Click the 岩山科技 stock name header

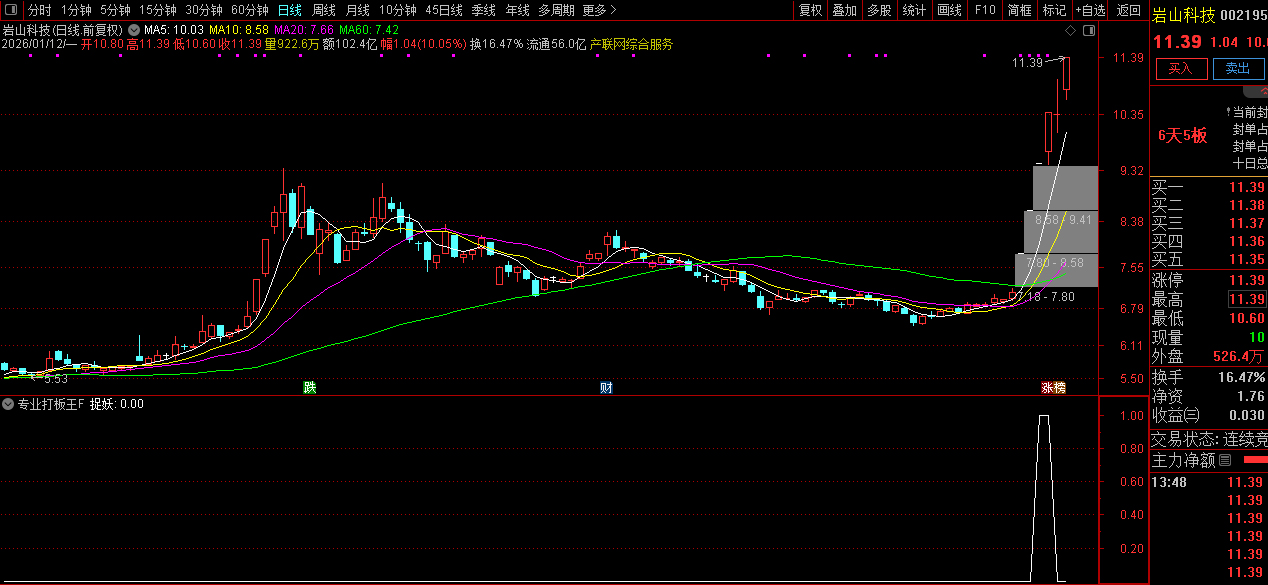click(1184, 14)
